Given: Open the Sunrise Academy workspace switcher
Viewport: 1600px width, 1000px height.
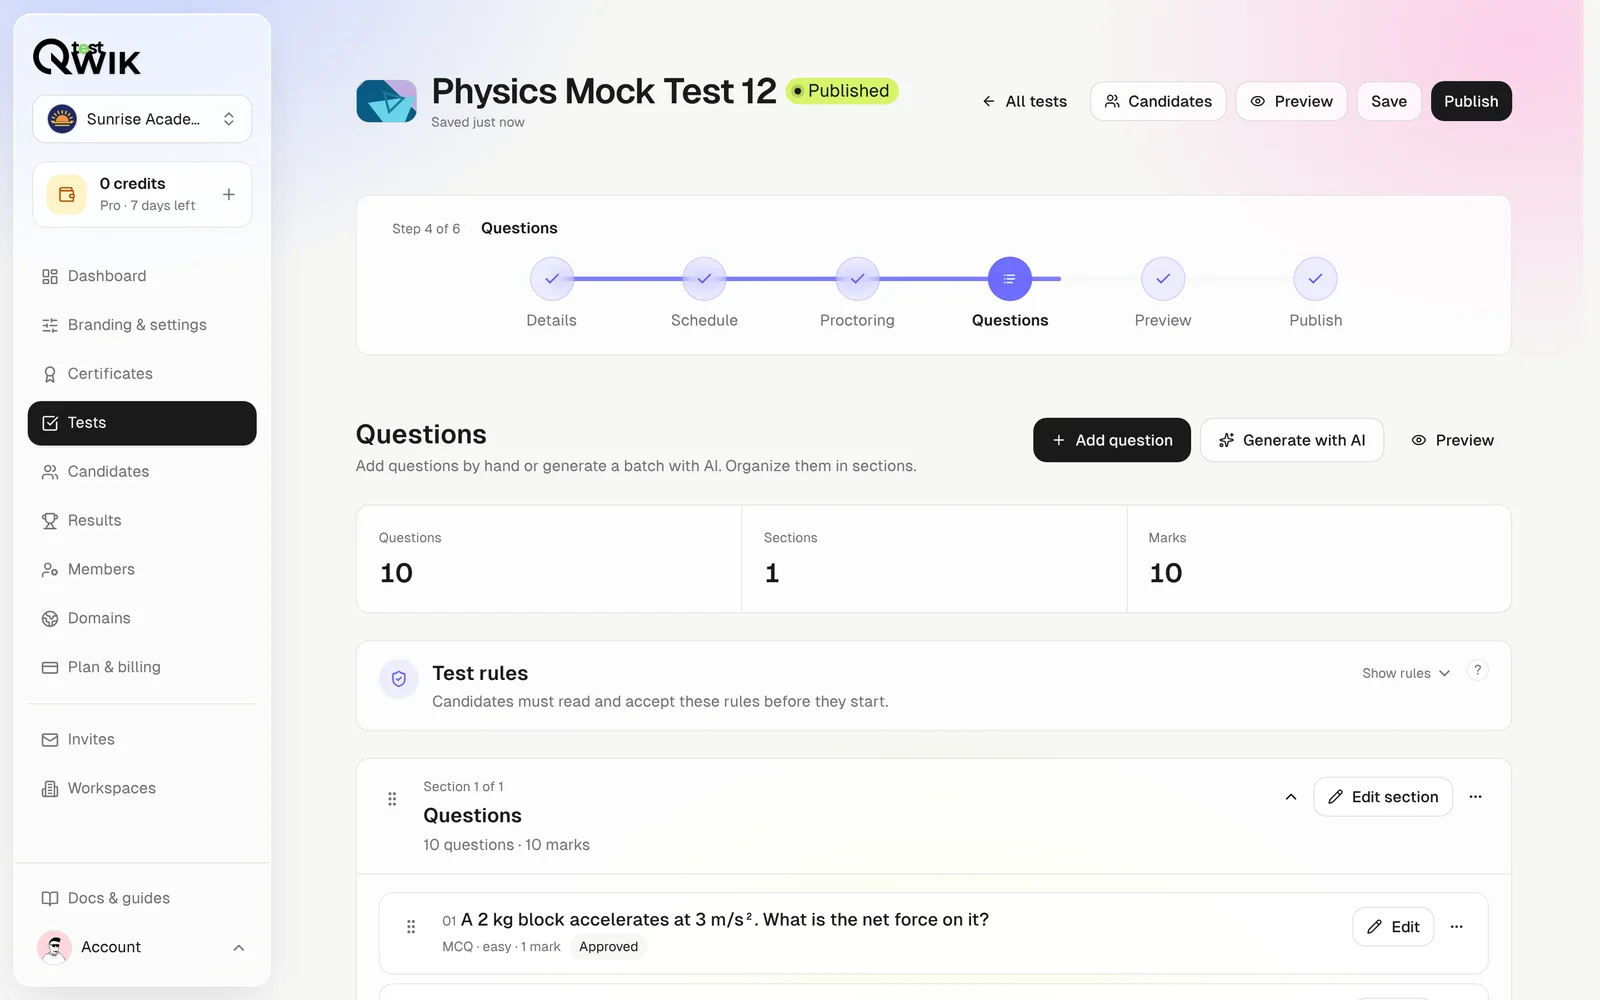Looking at the screenshot, I should pos(142,119).
